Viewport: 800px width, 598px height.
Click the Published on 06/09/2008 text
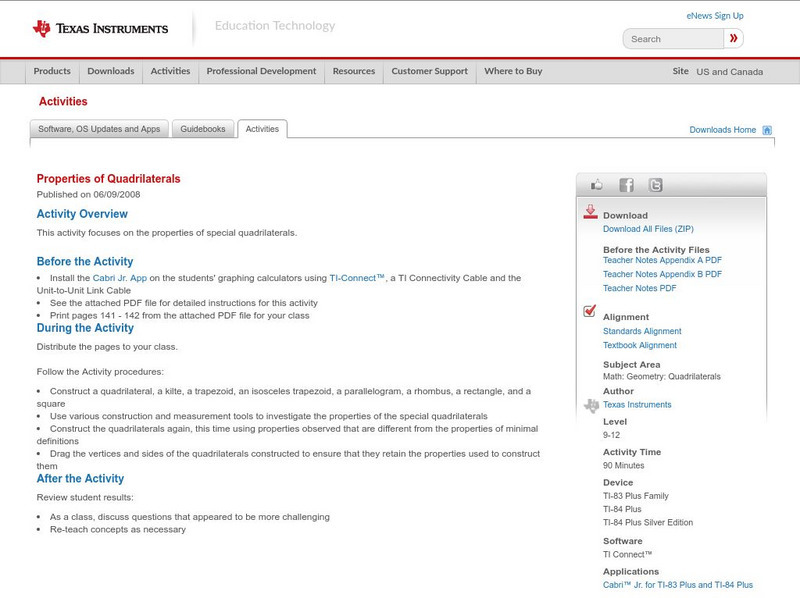click(x=88, y=194)
